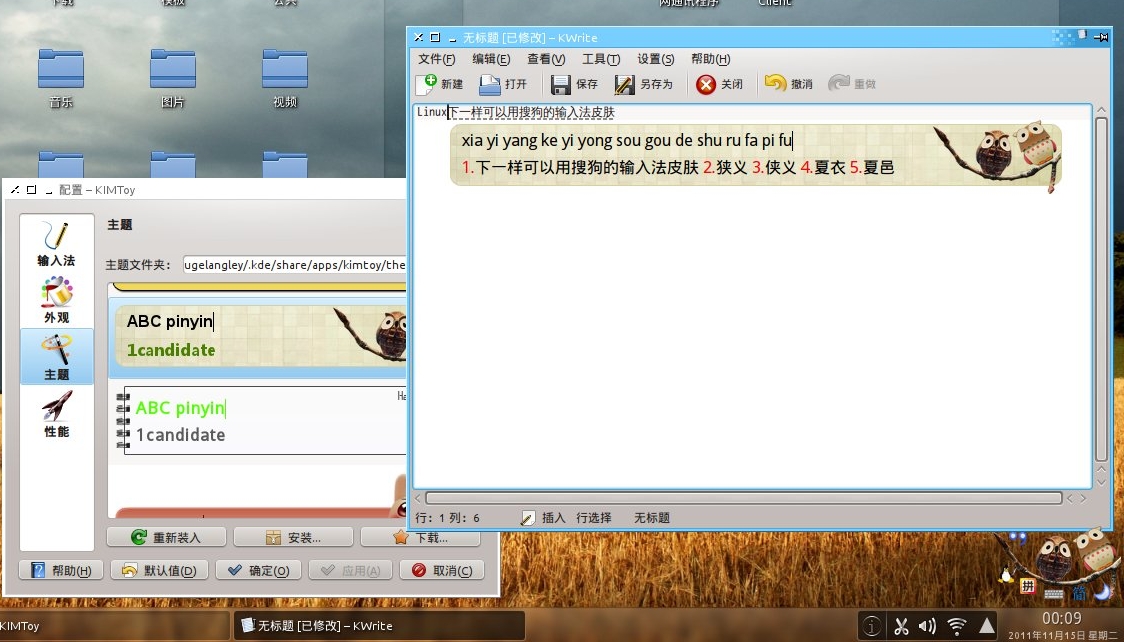Open the scissors clipboard icon in tray

pos(901,626)
